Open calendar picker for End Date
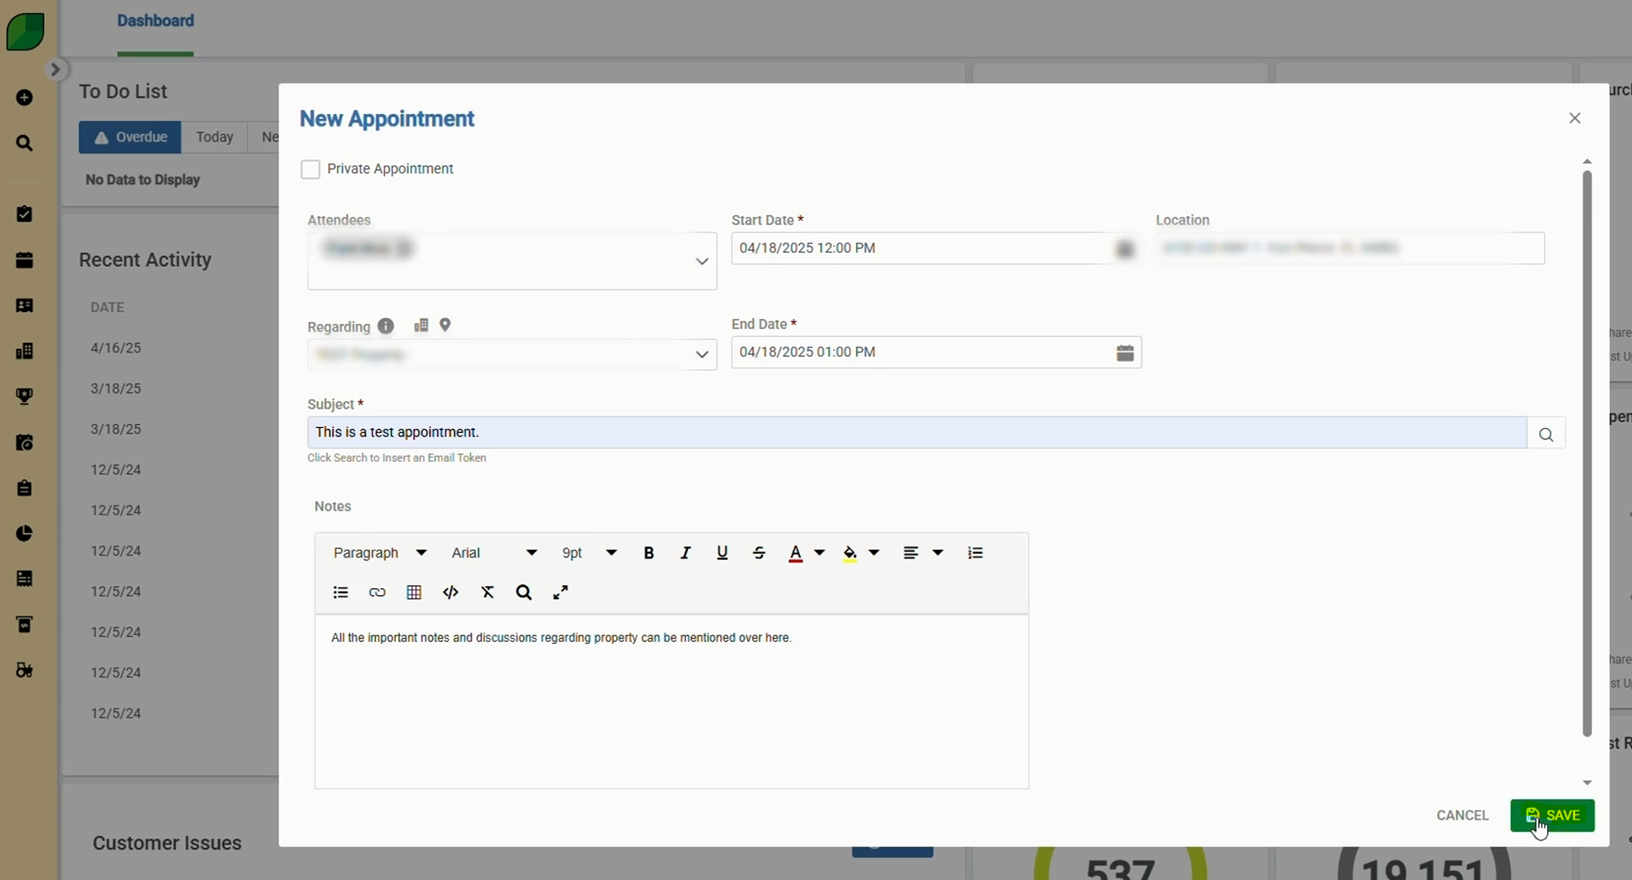1632x880 pixels. [1125, 352]
